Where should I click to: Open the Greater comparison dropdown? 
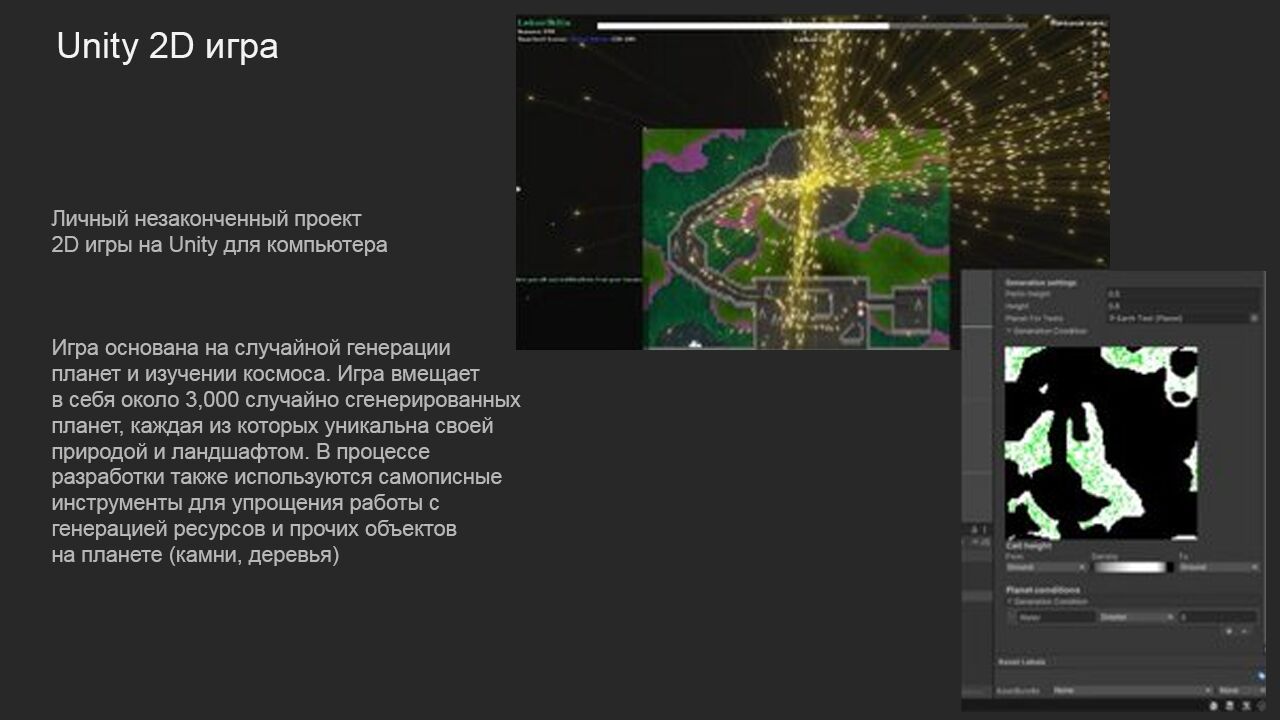click(1136, 617)
